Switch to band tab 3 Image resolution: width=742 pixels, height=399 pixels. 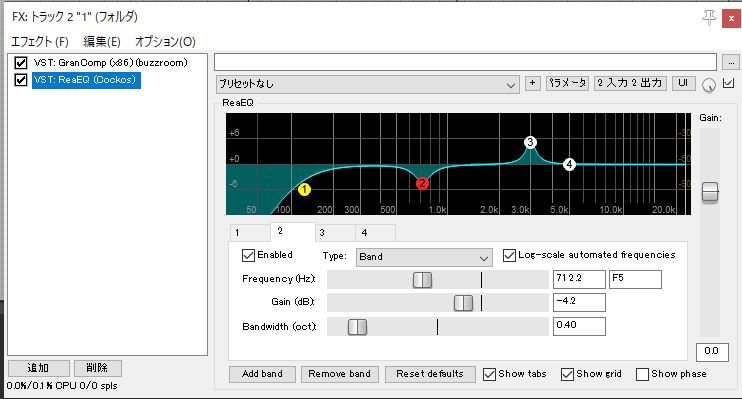335,232
